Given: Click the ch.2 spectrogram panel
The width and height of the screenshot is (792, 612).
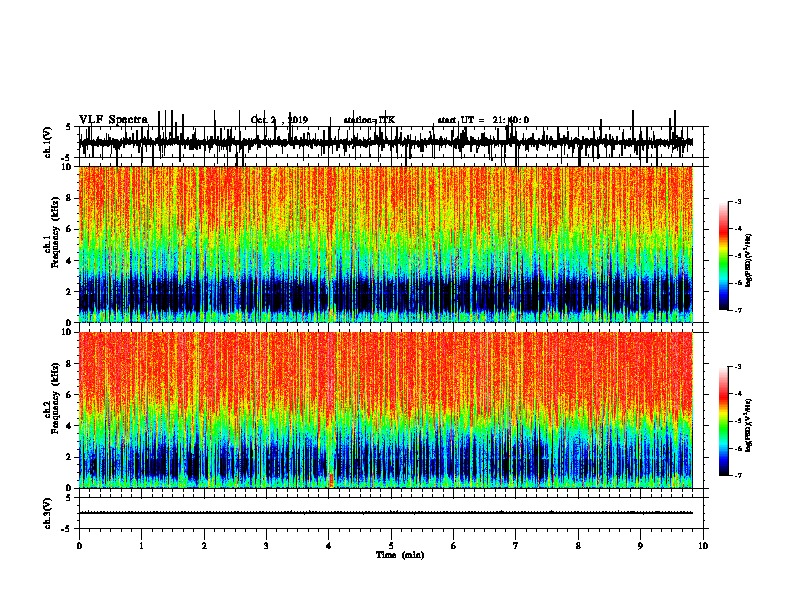Looking at the screenshot, I should pyautogui.click(x=386, y=410).
